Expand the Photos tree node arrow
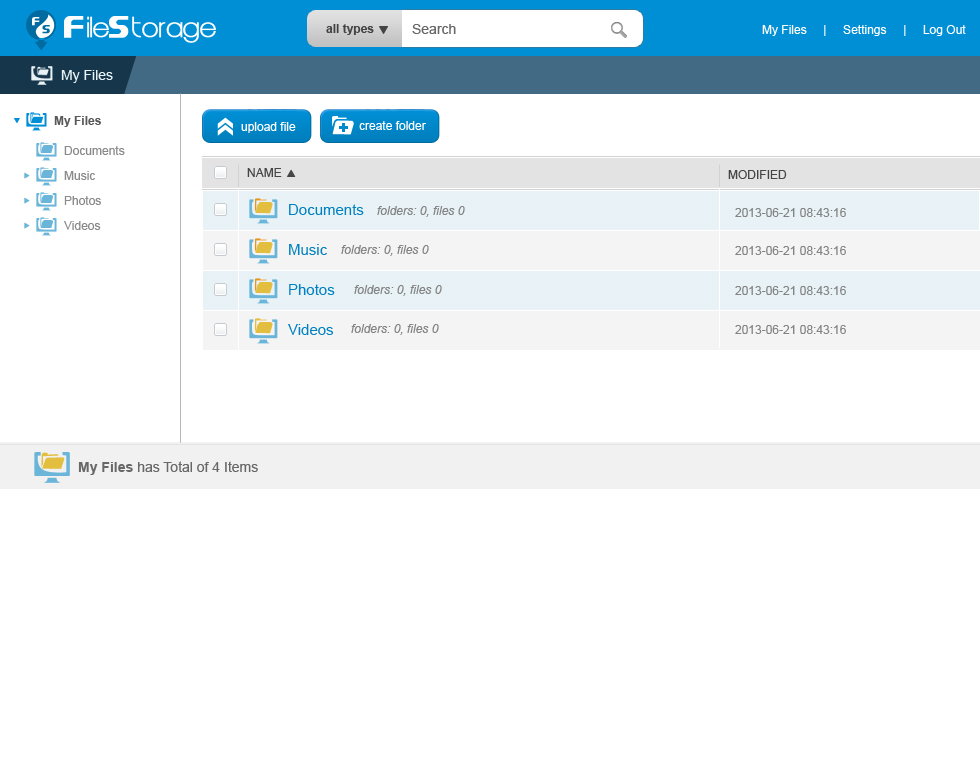980x778 pixels. 26,201
